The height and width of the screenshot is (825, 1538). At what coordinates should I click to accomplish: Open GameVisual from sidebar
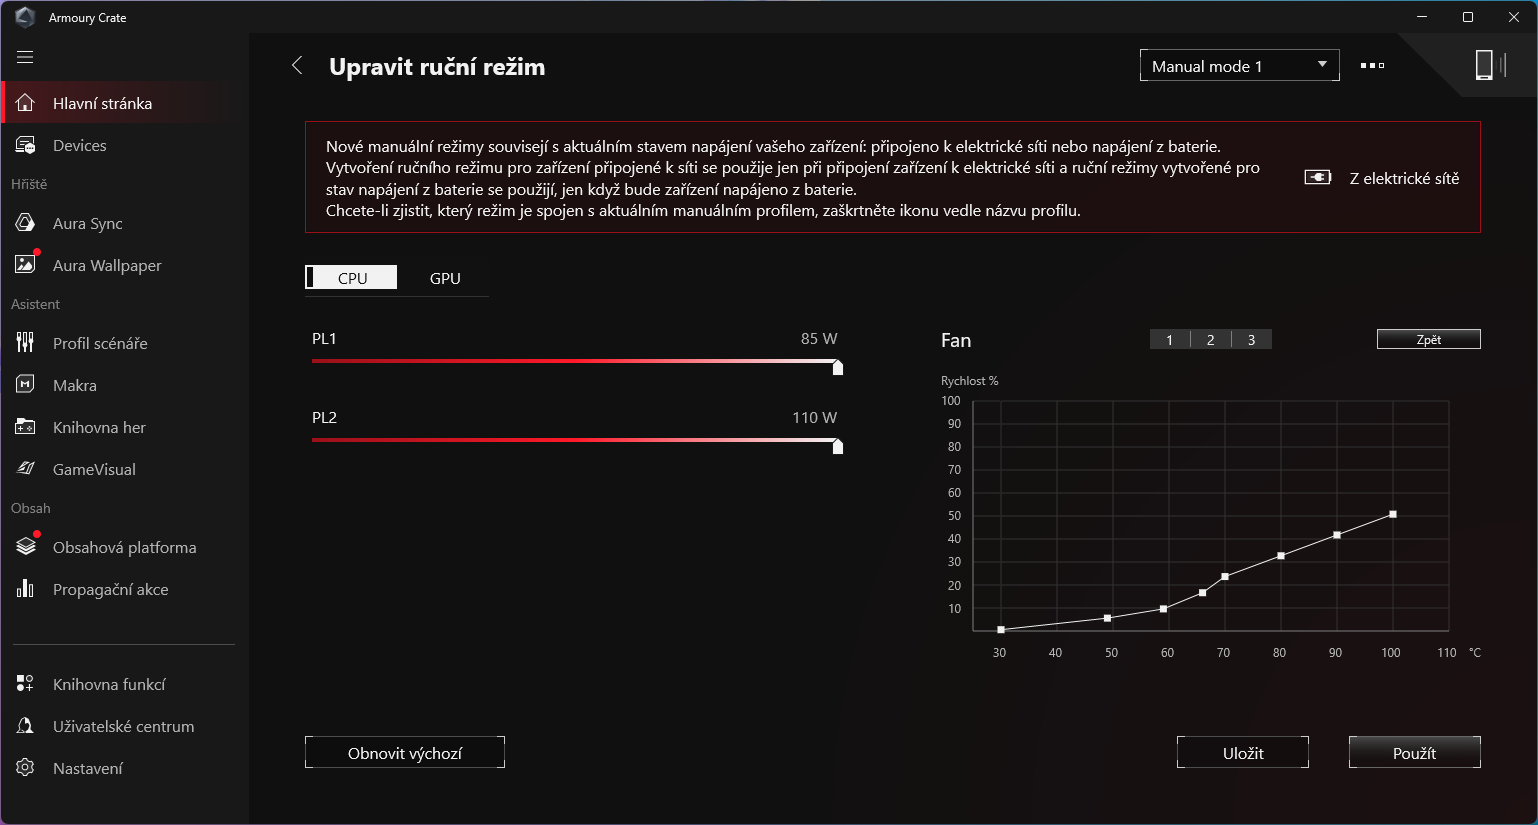(x=94, y=470)
